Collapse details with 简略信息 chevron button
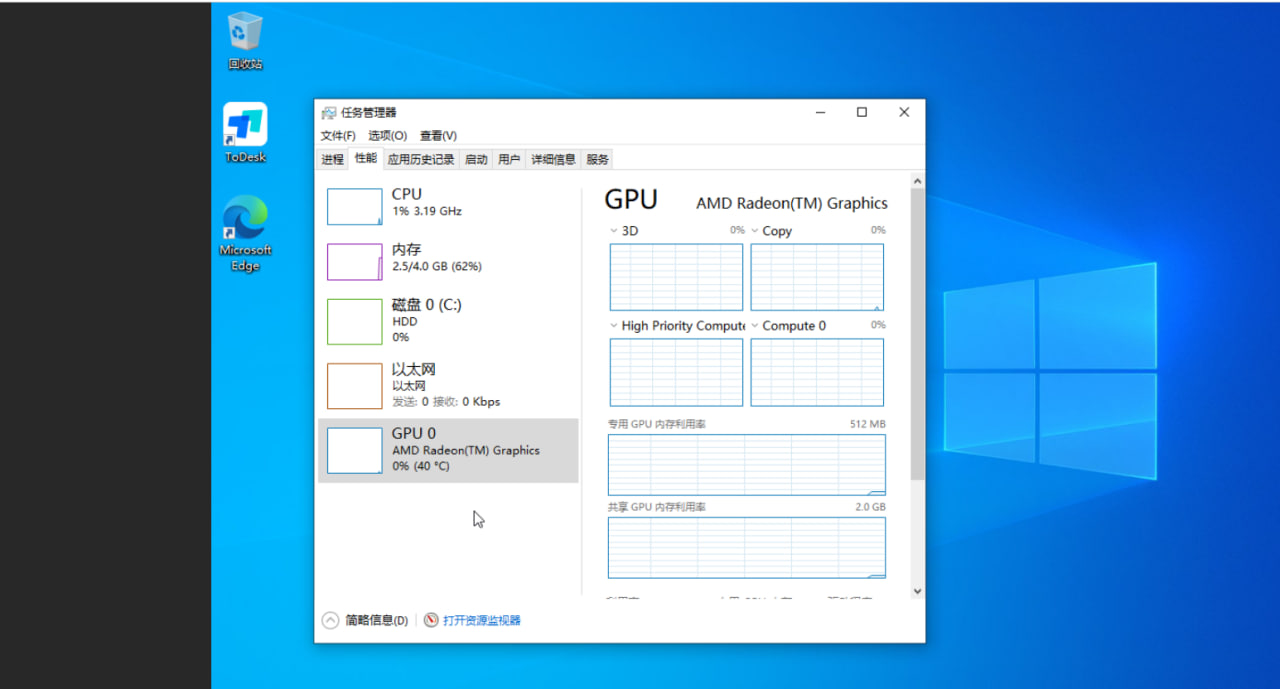The width and height of the screenshot is (1280, 689). pos(330,620)
